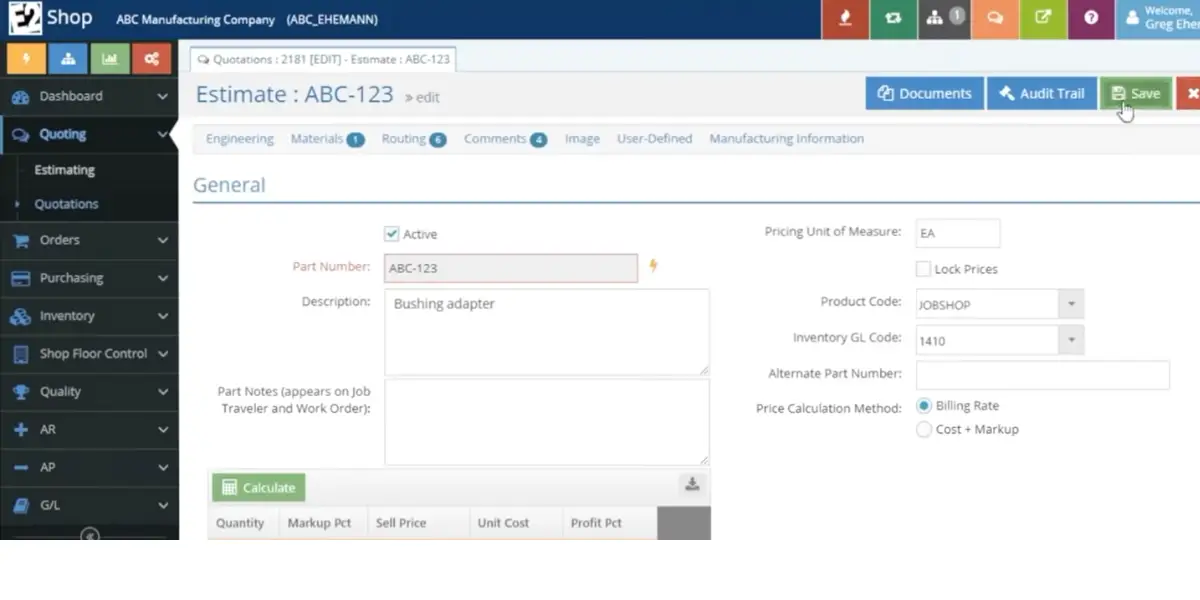Click the purple help question mark icon
The width and height of the screenshot is (1200, 600).
[1091, 19]
